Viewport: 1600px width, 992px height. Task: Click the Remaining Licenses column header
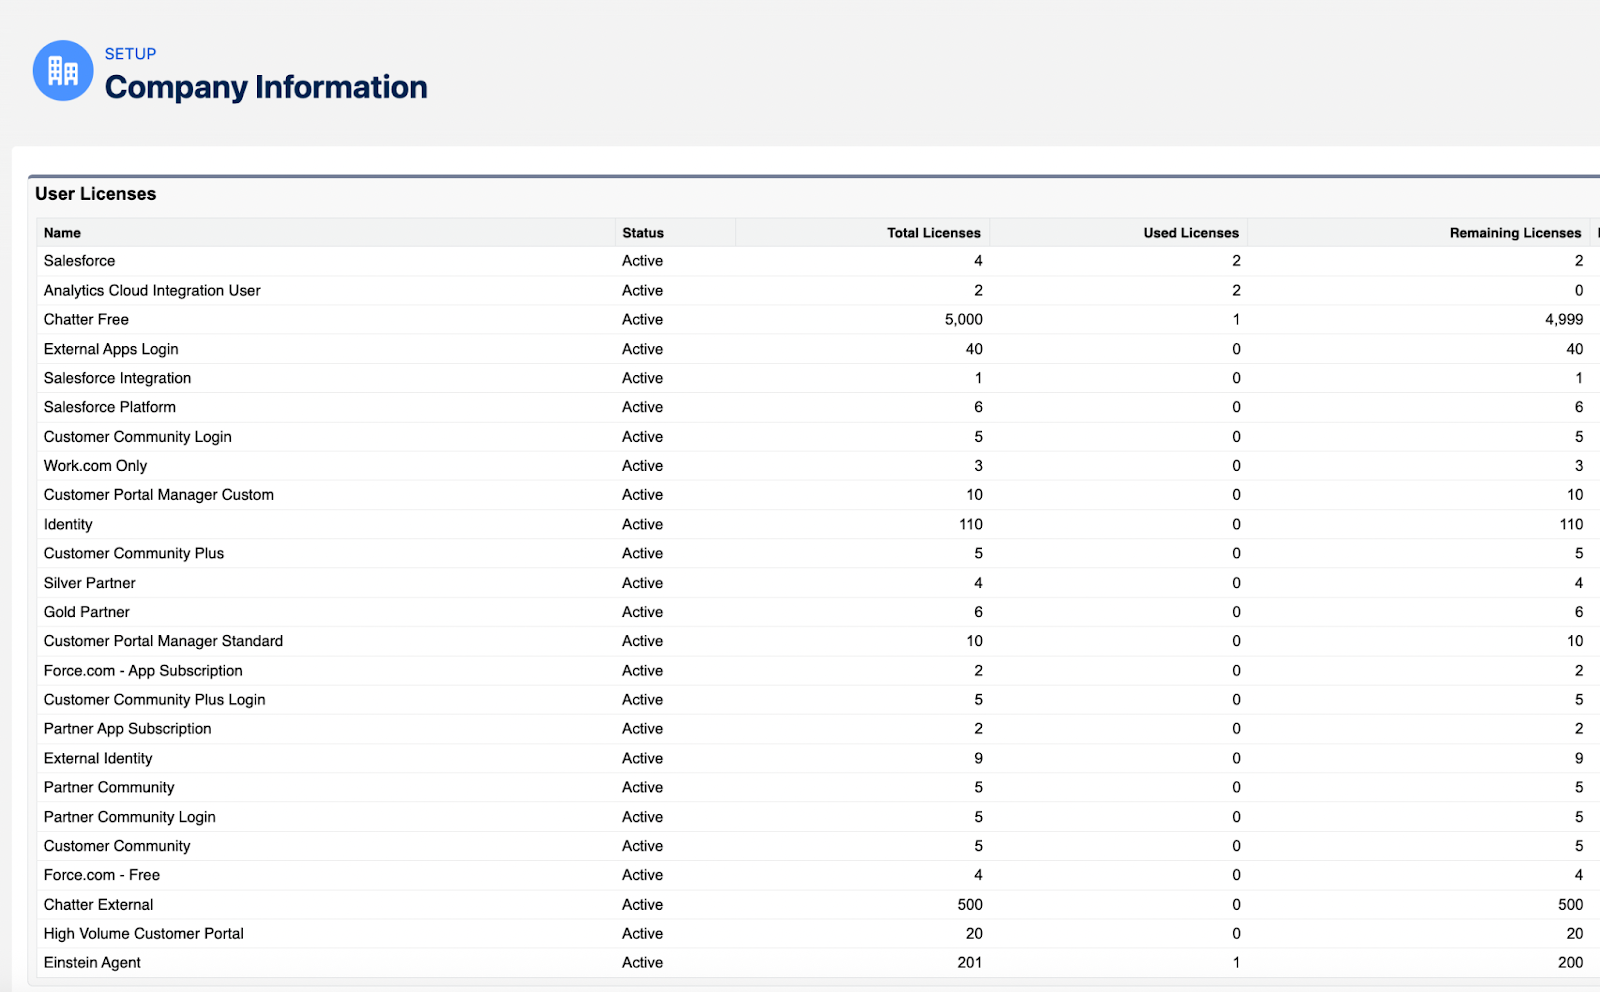[x=1515, y=233]
